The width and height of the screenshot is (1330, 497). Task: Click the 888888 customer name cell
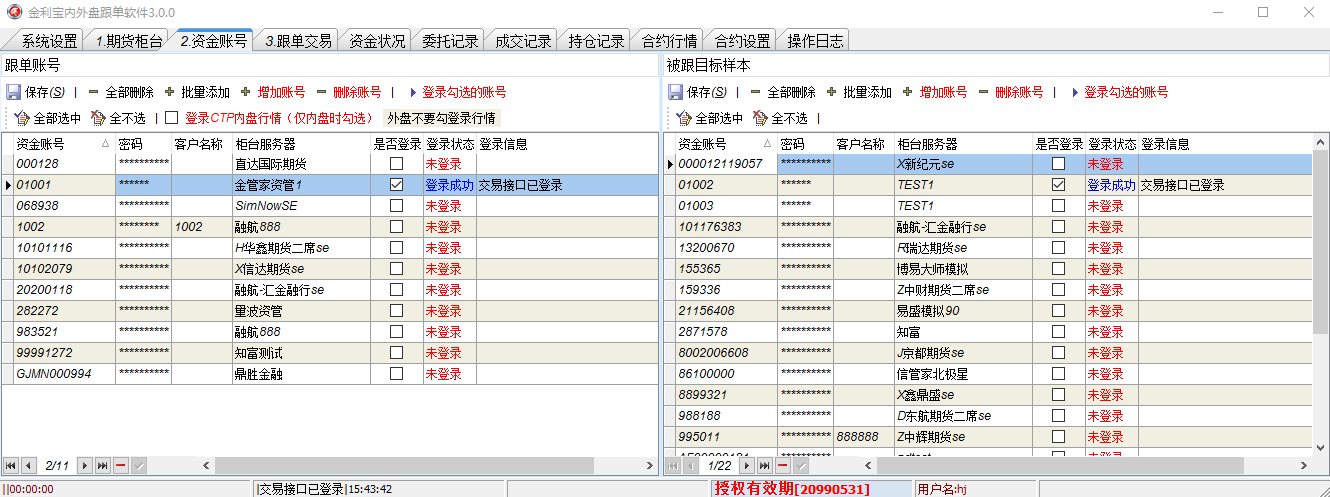coord(863,437)
